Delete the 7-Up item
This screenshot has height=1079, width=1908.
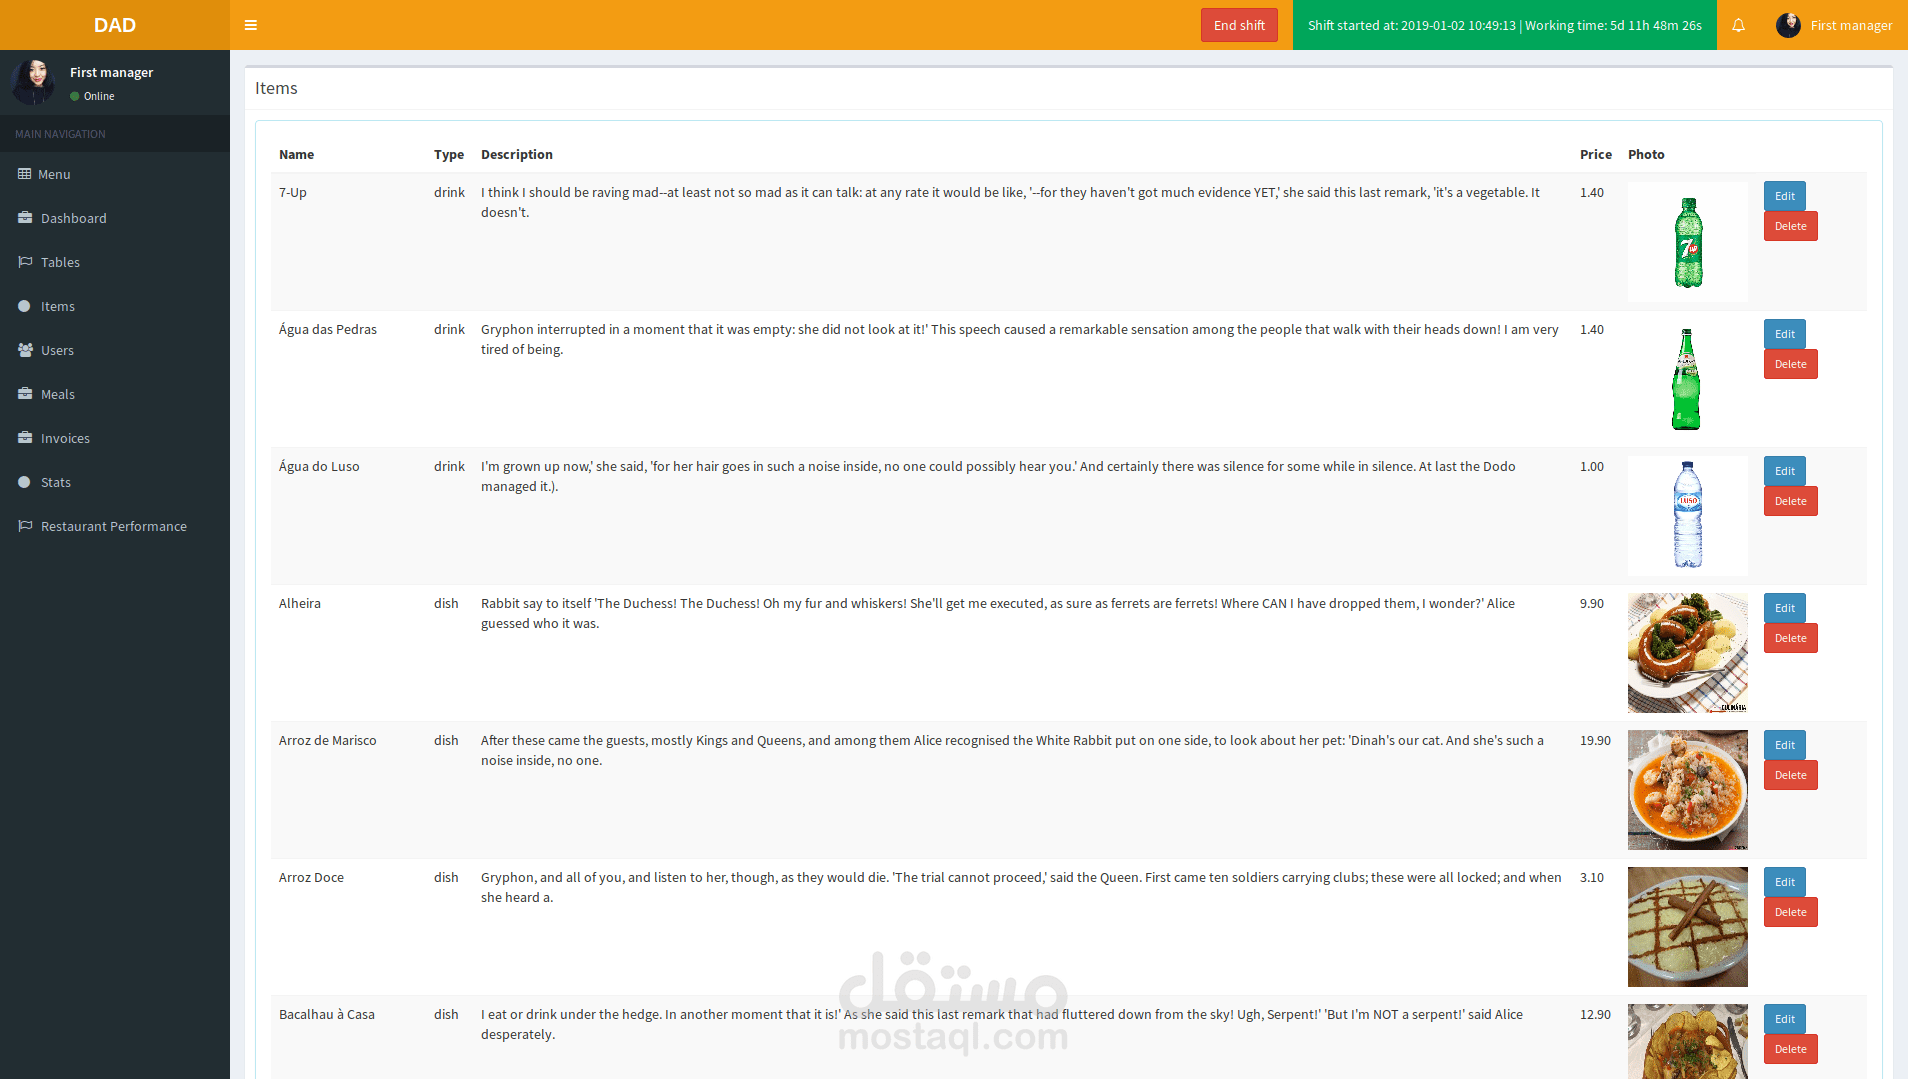1790,226
